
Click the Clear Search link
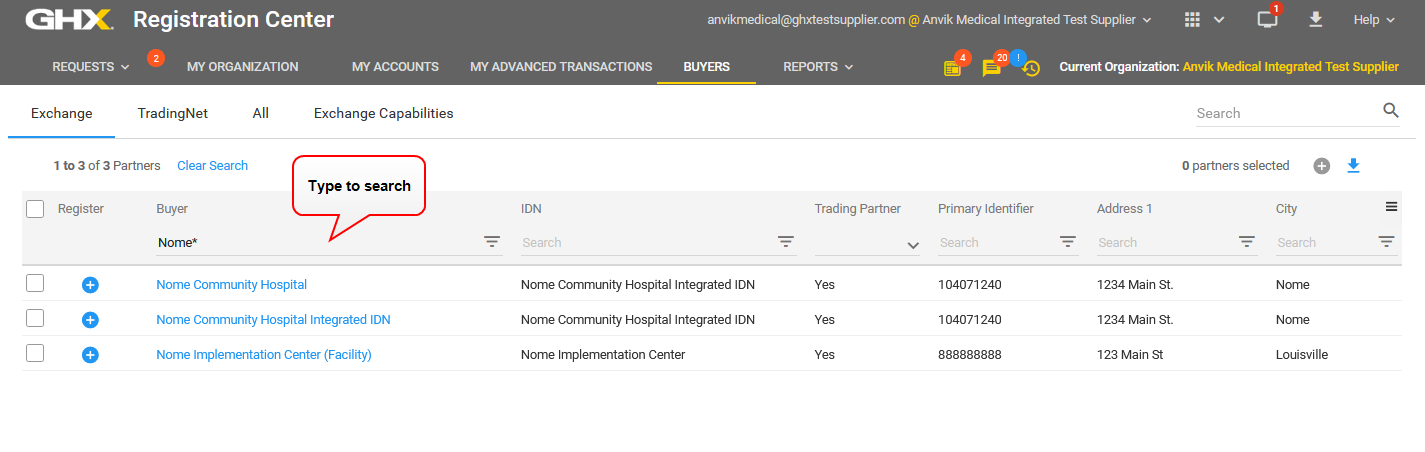tap(212, 166)
